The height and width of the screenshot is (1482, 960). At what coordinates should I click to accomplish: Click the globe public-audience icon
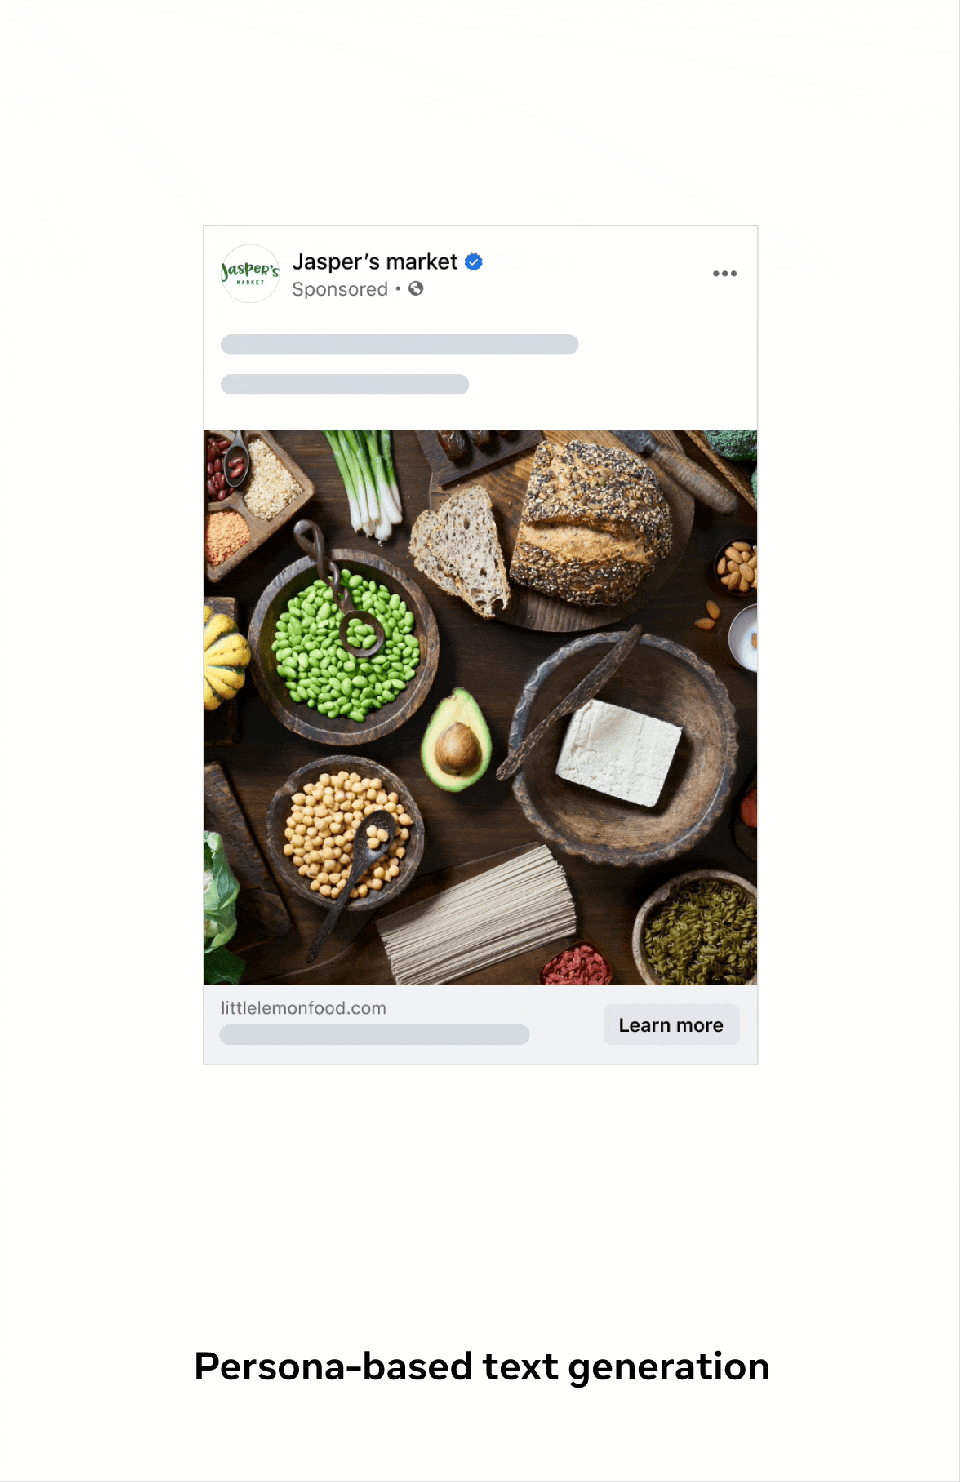(416, 289)
